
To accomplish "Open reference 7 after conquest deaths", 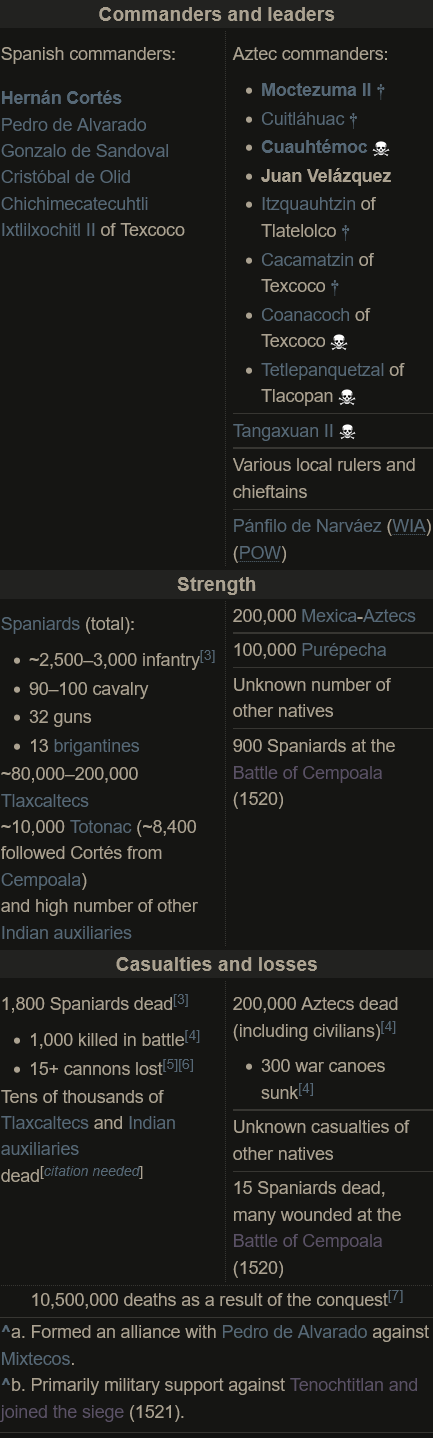I will click(395, 1296).
